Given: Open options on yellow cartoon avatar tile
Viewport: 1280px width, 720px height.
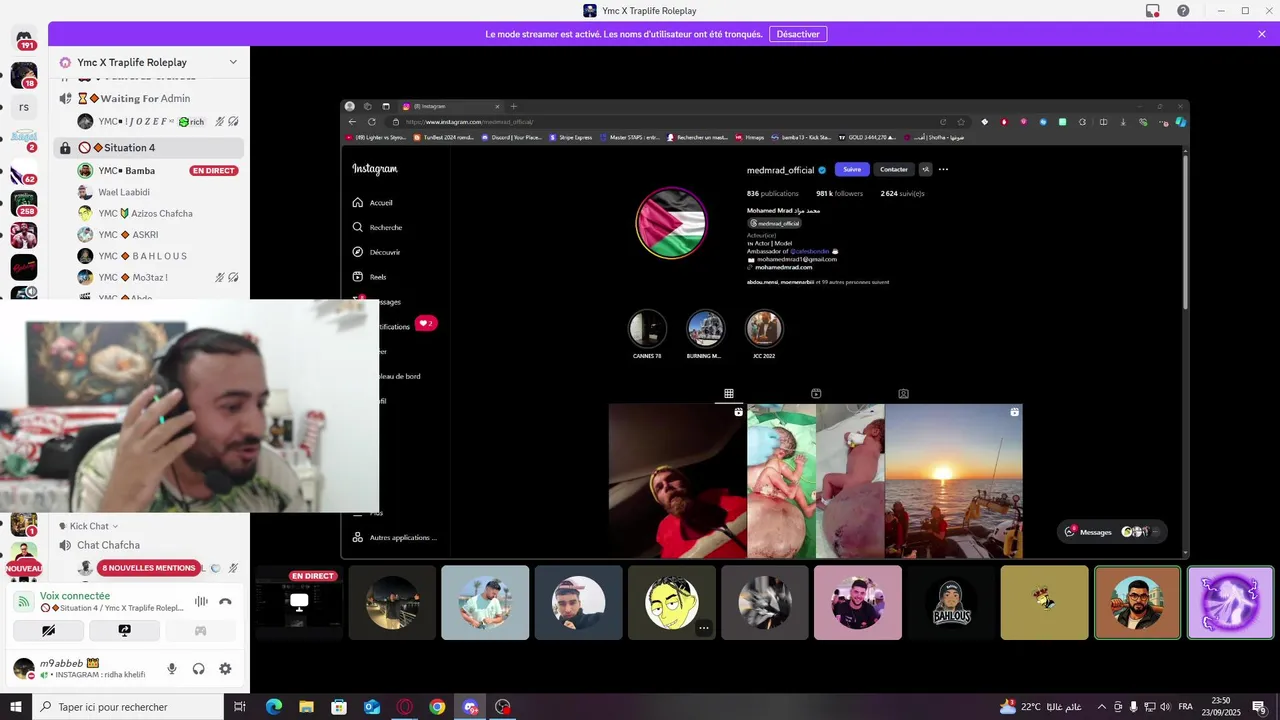Looking at the screenshot, I should click(x=704, y=628).
